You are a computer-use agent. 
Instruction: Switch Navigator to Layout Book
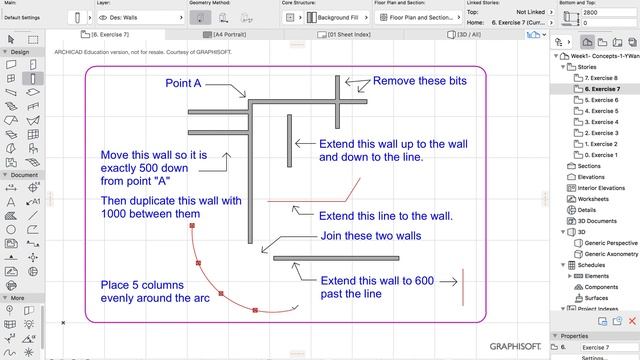[x=618, y=42]
